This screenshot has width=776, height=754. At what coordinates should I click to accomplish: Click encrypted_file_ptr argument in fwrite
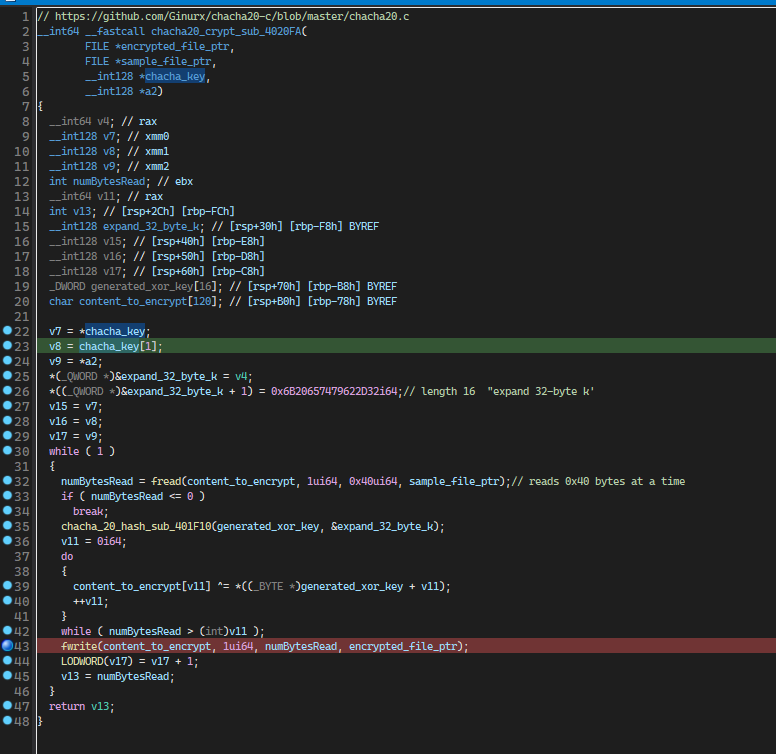tap(403, 646)
